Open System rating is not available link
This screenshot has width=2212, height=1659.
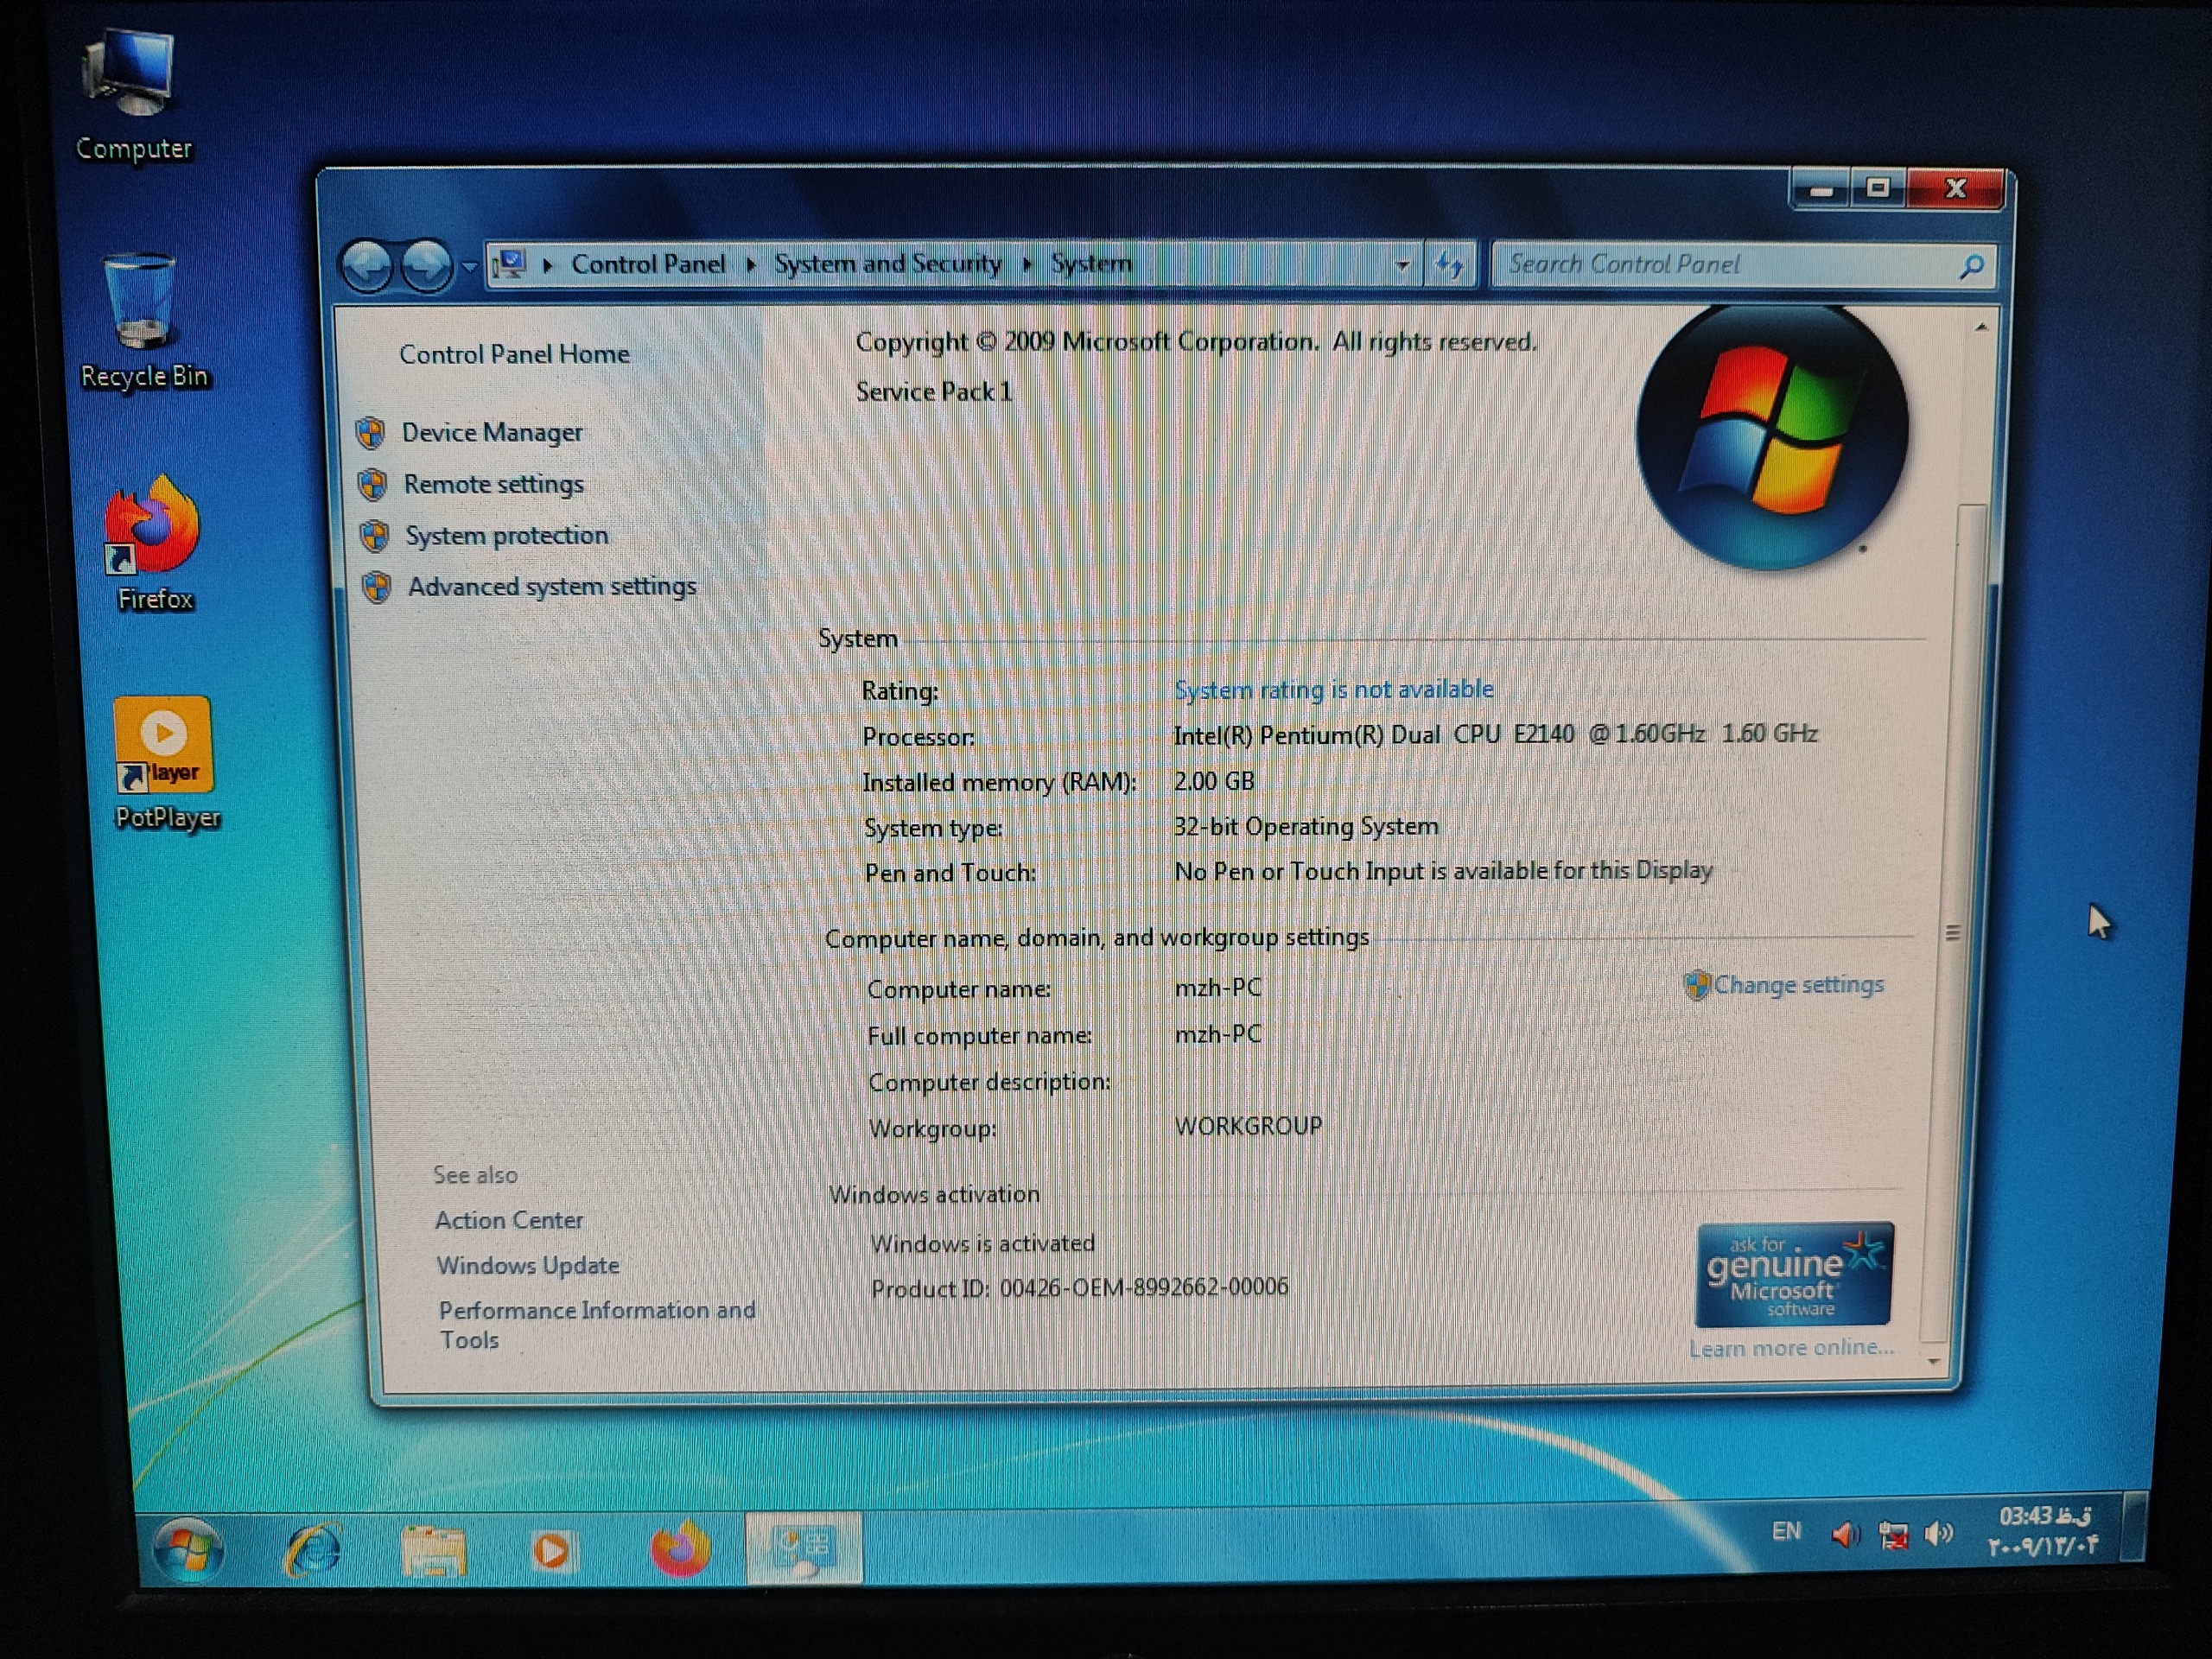[1333, 690]
